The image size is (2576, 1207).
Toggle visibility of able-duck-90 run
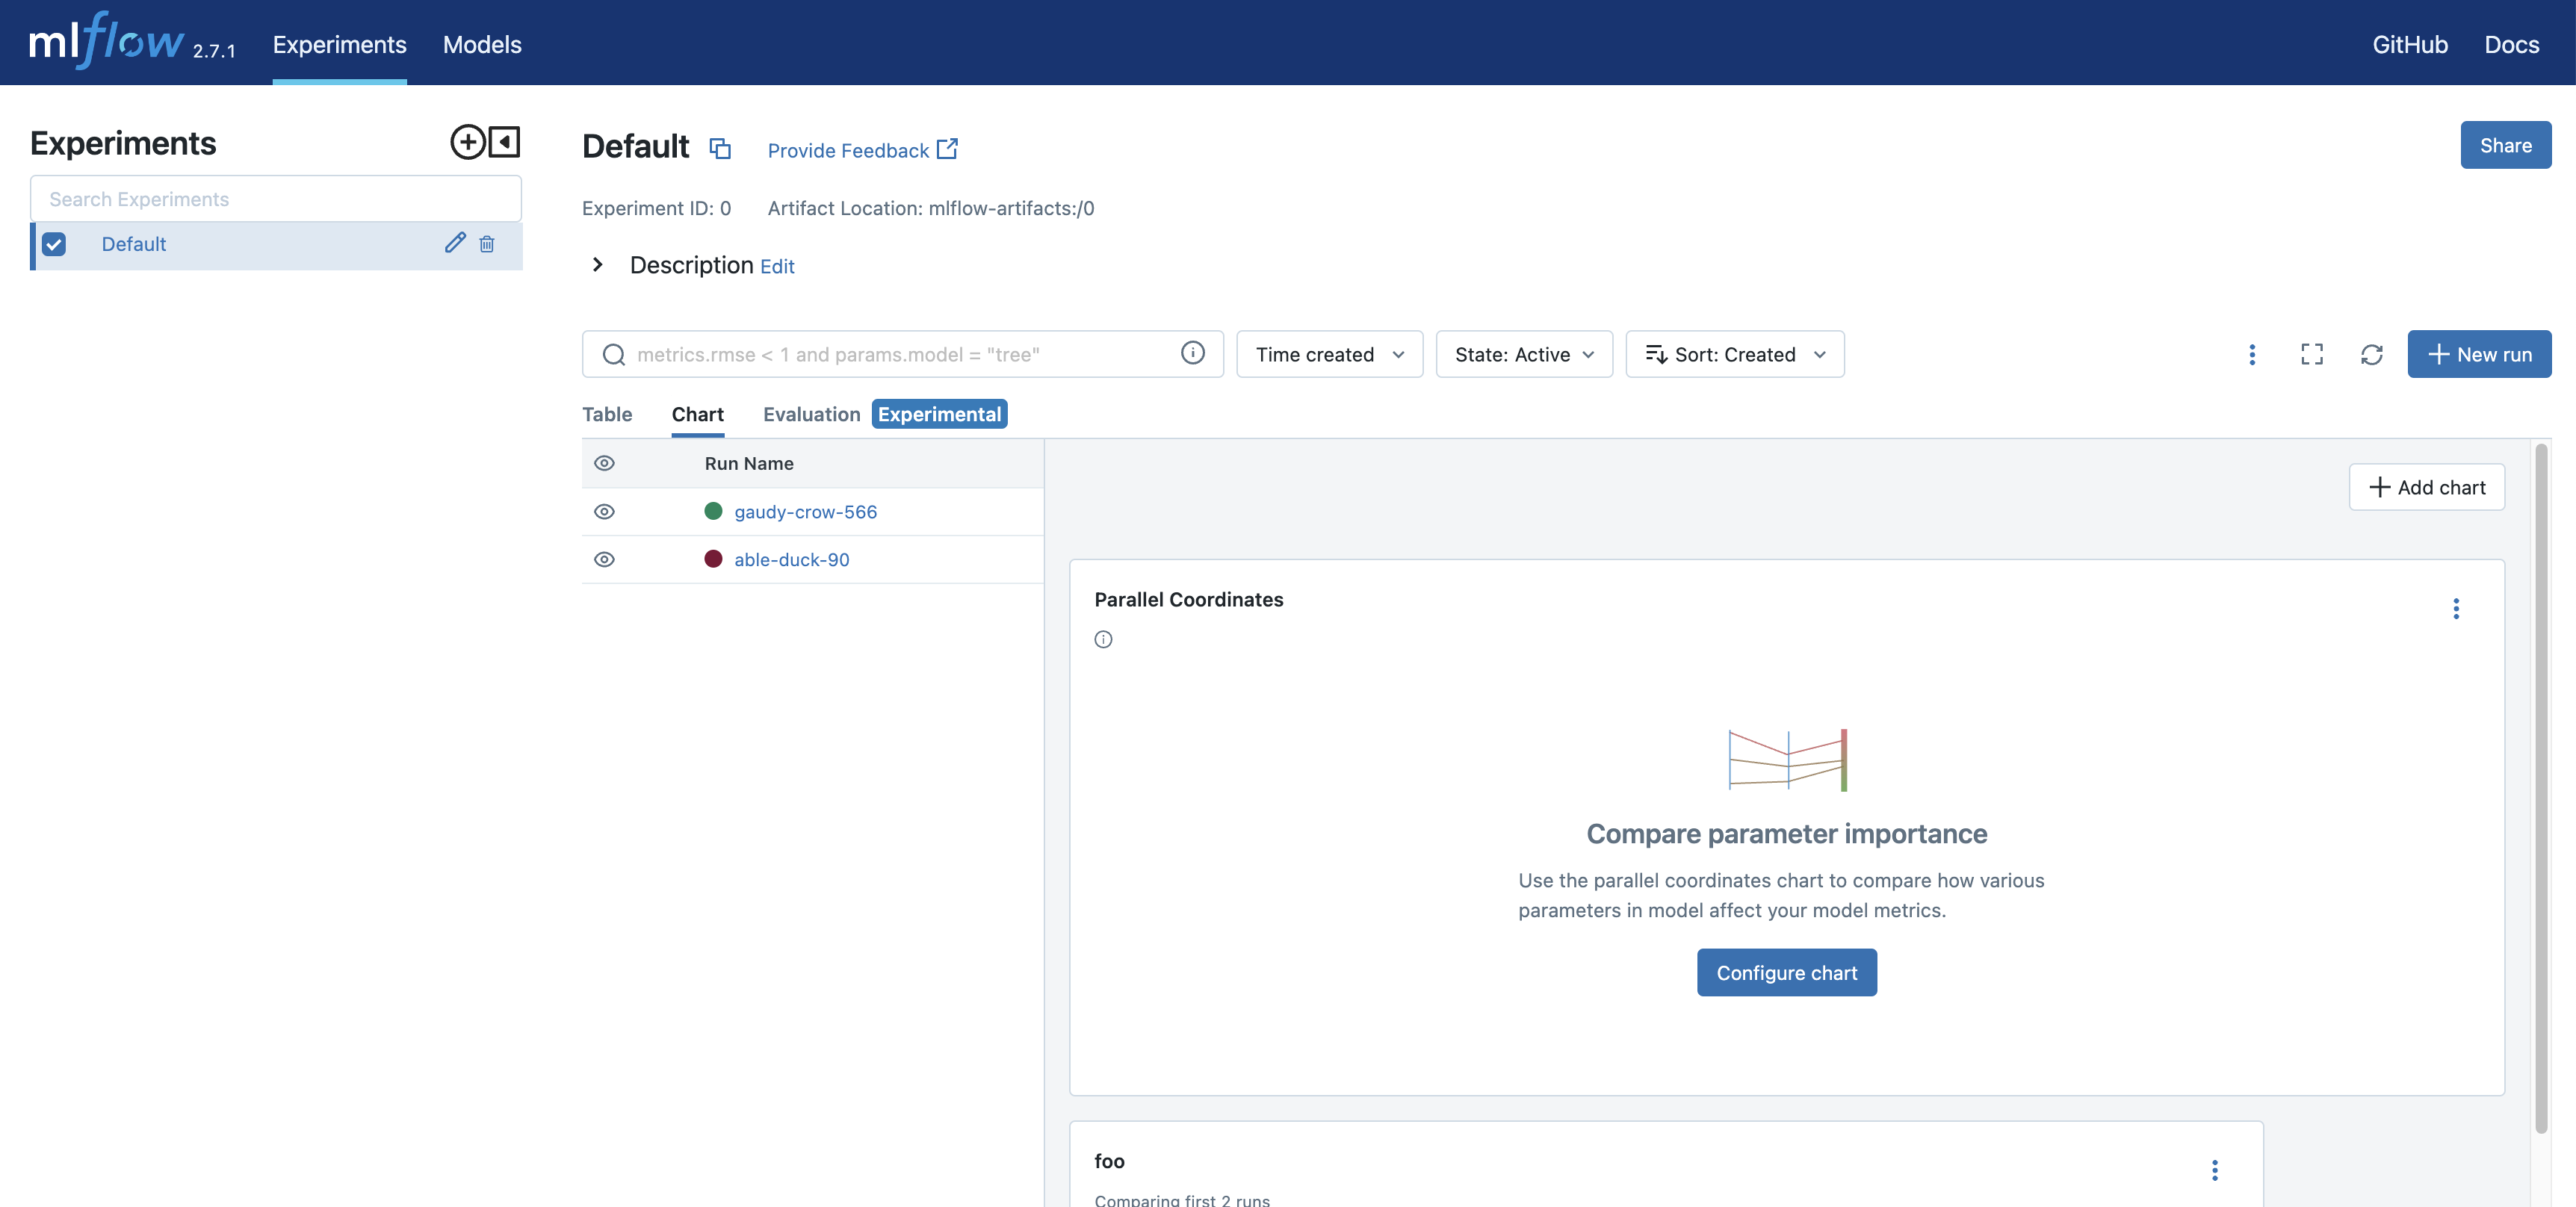click(604, 559)
